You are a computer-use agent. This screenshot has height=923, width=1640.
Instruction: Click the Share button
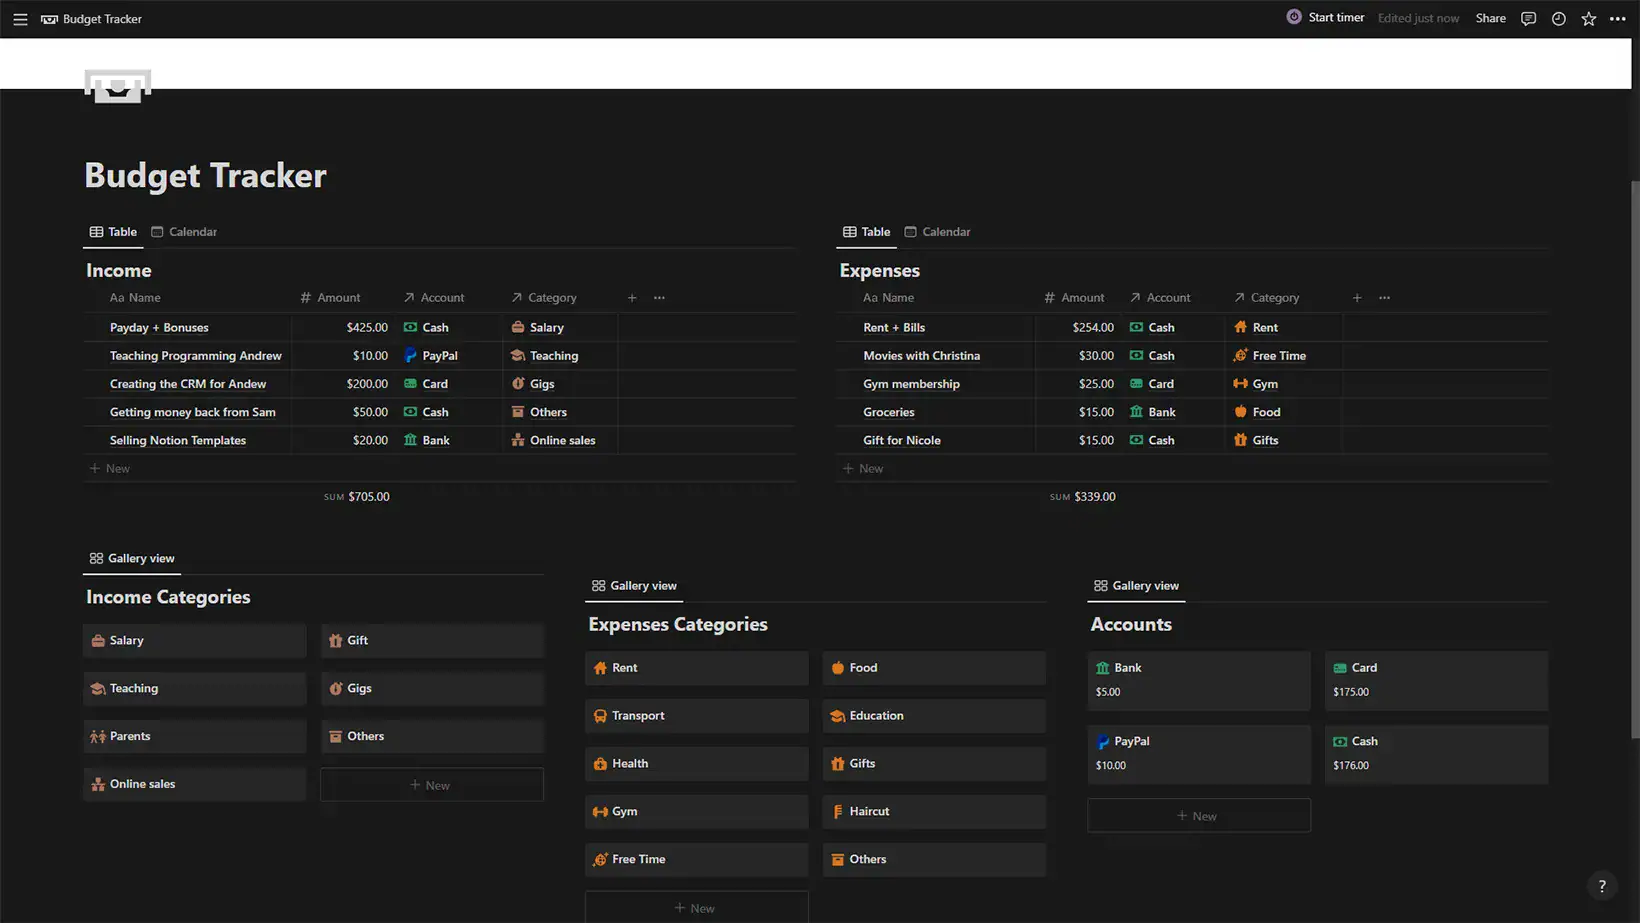pyautogui.click(x=1490, y=18)
